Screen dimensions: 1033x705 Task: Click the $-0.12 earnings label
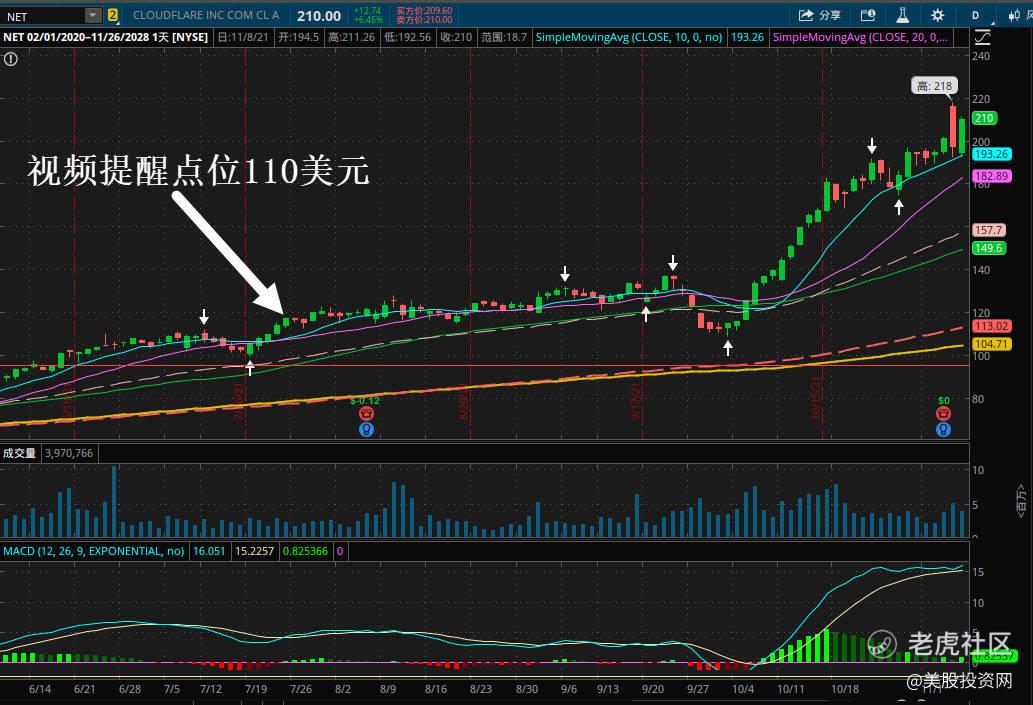pos(365,401)
